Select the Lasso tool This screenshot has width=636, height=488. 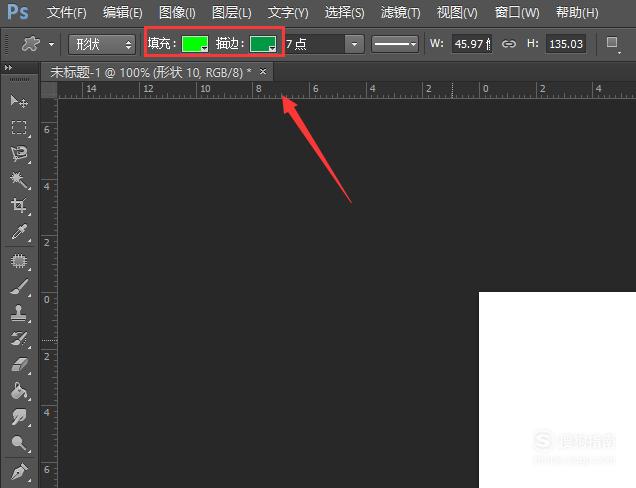pyautogui.click(x=19, y=154)
